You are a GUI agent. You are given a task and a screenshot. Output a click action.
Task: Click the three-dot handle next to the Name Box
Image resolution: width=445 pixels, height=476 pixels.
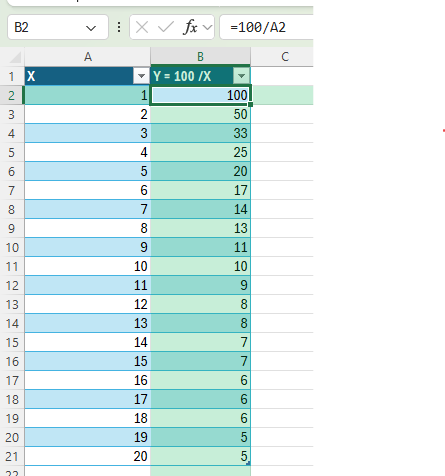point(119,27)
